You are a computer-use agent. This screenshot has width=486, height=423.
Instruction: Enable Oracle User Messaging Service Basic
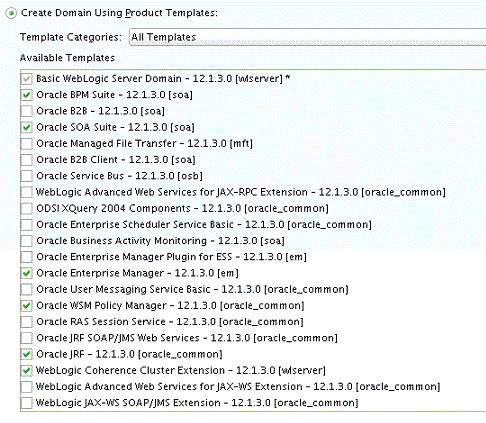tap(27, 289)
